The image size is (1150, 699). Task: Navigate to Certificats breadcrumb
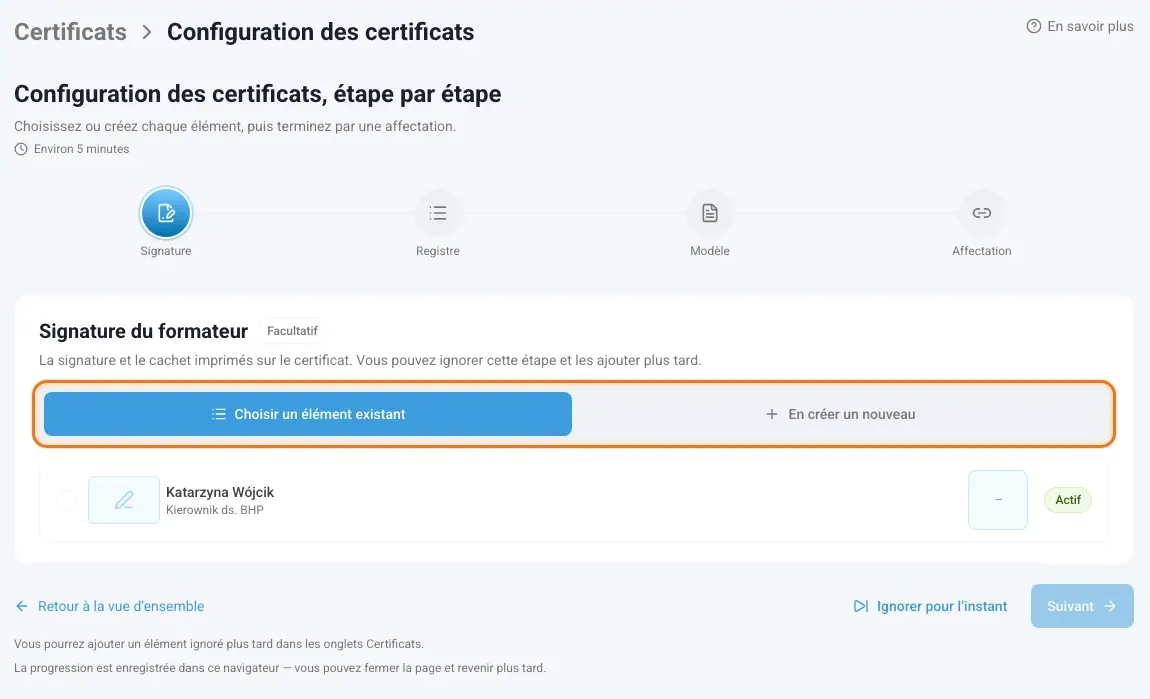coord(70,32)
